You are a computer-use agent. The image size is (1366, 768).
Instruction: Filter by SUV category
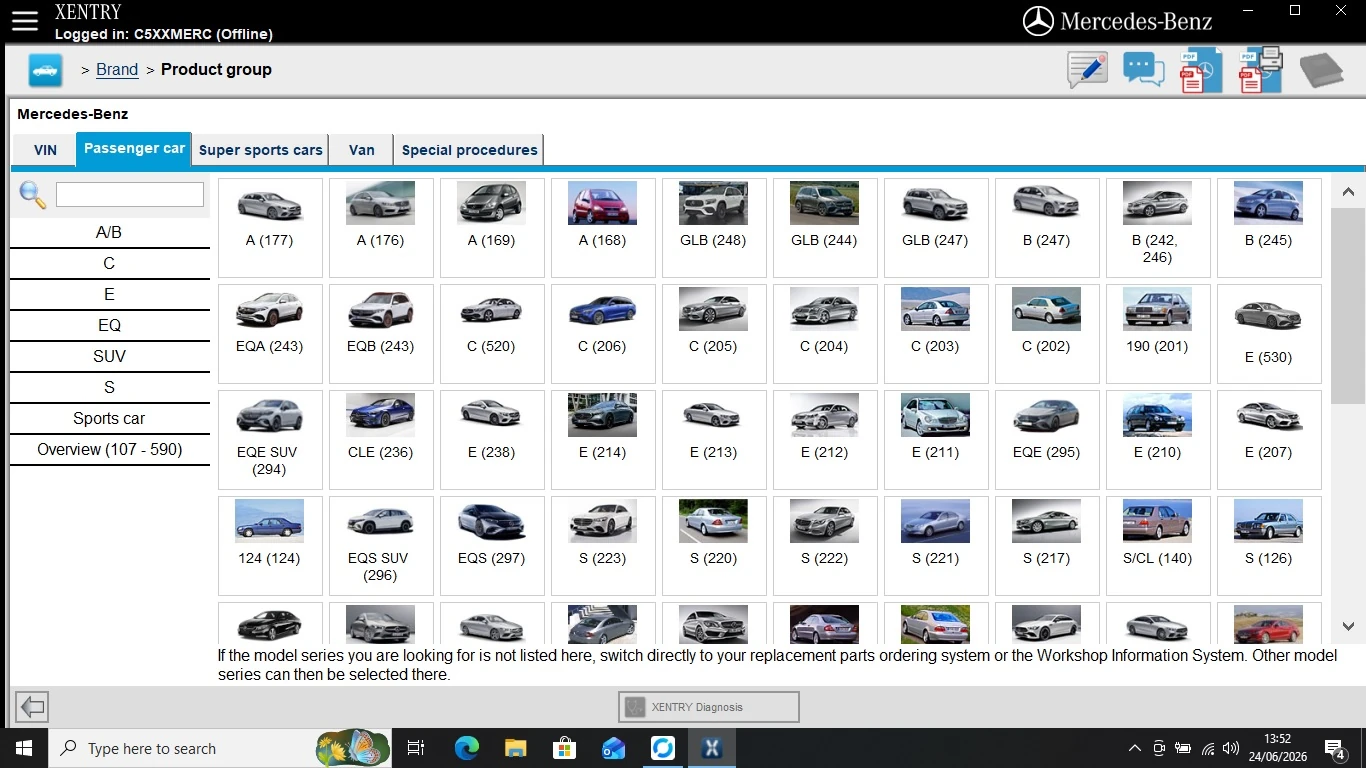(109, 356)
